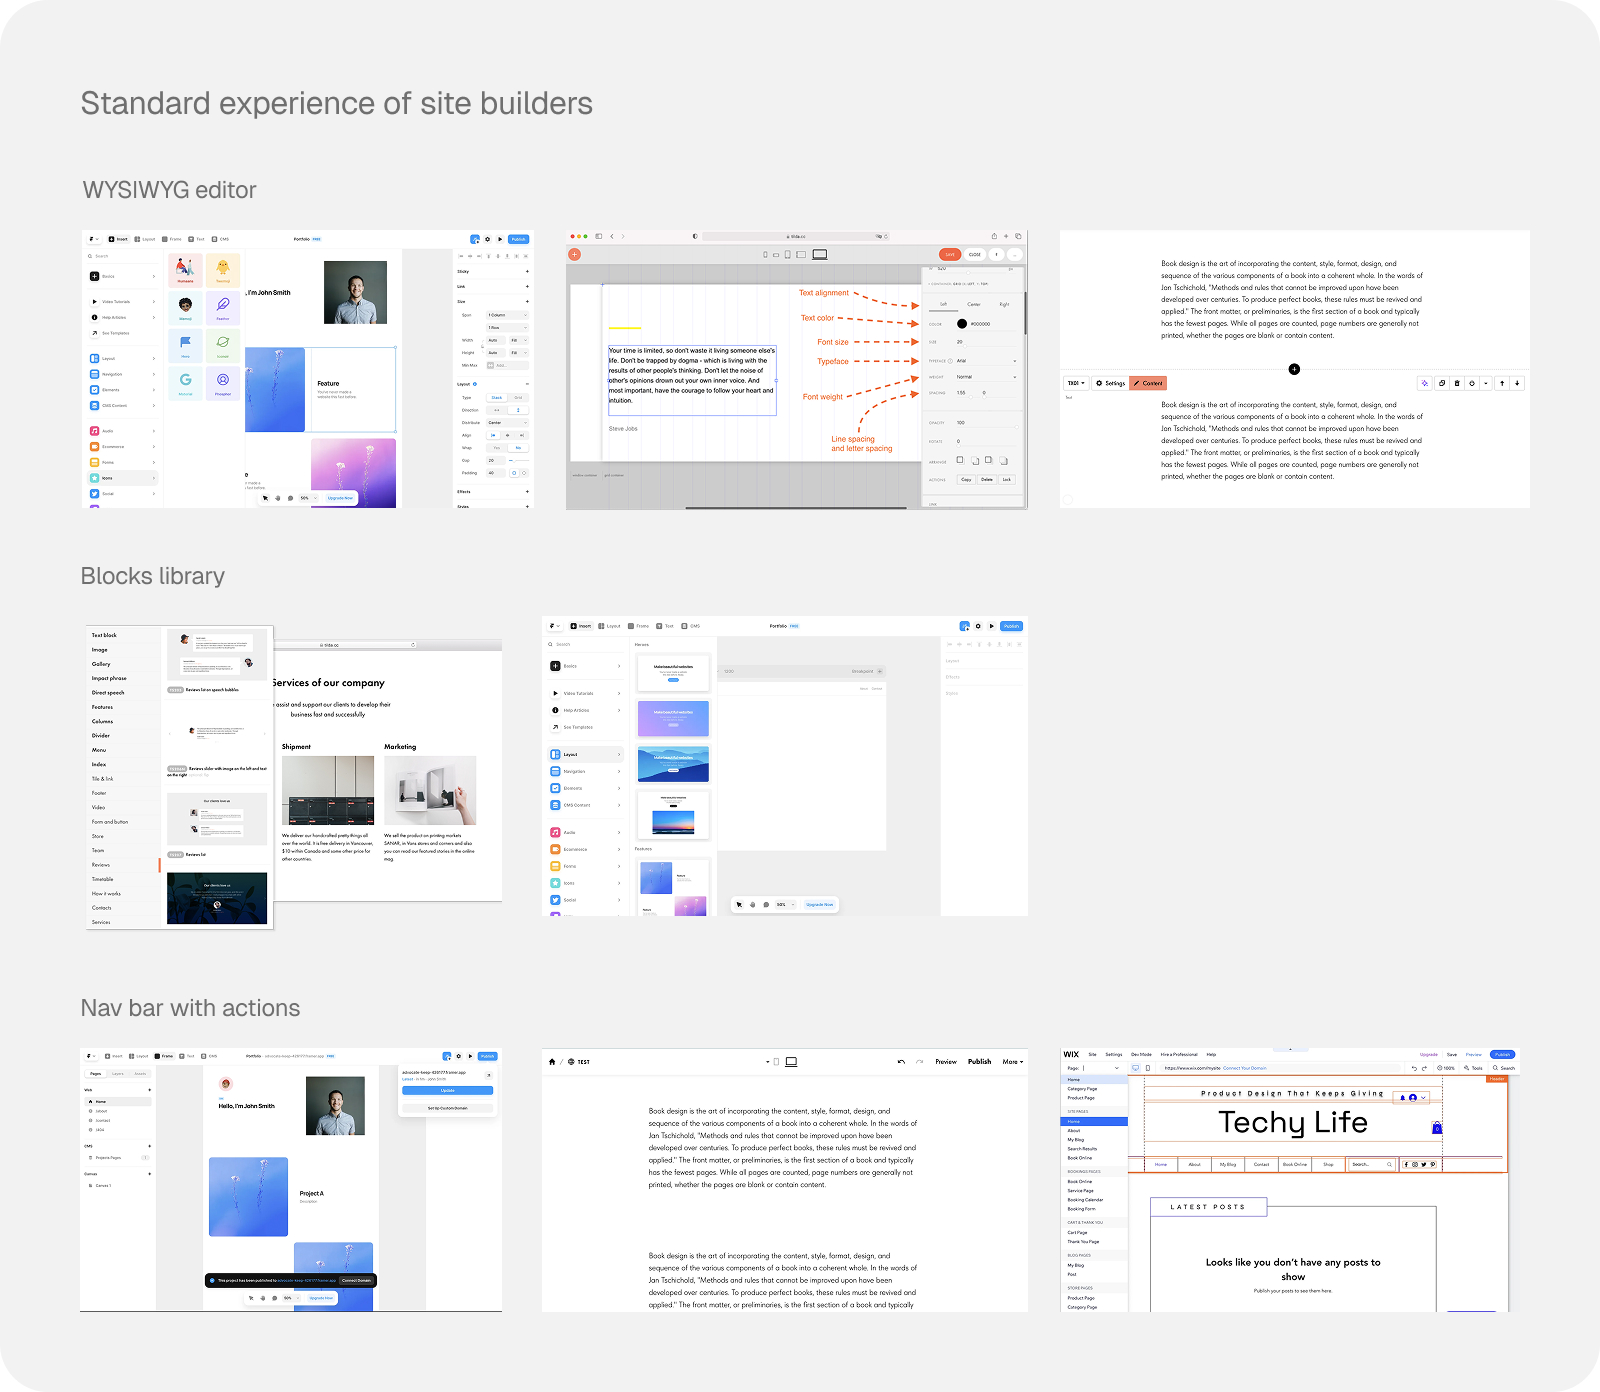Select Reviews in the Tilda block category list
This screenshot has width=1600, height=1392.
124,864
